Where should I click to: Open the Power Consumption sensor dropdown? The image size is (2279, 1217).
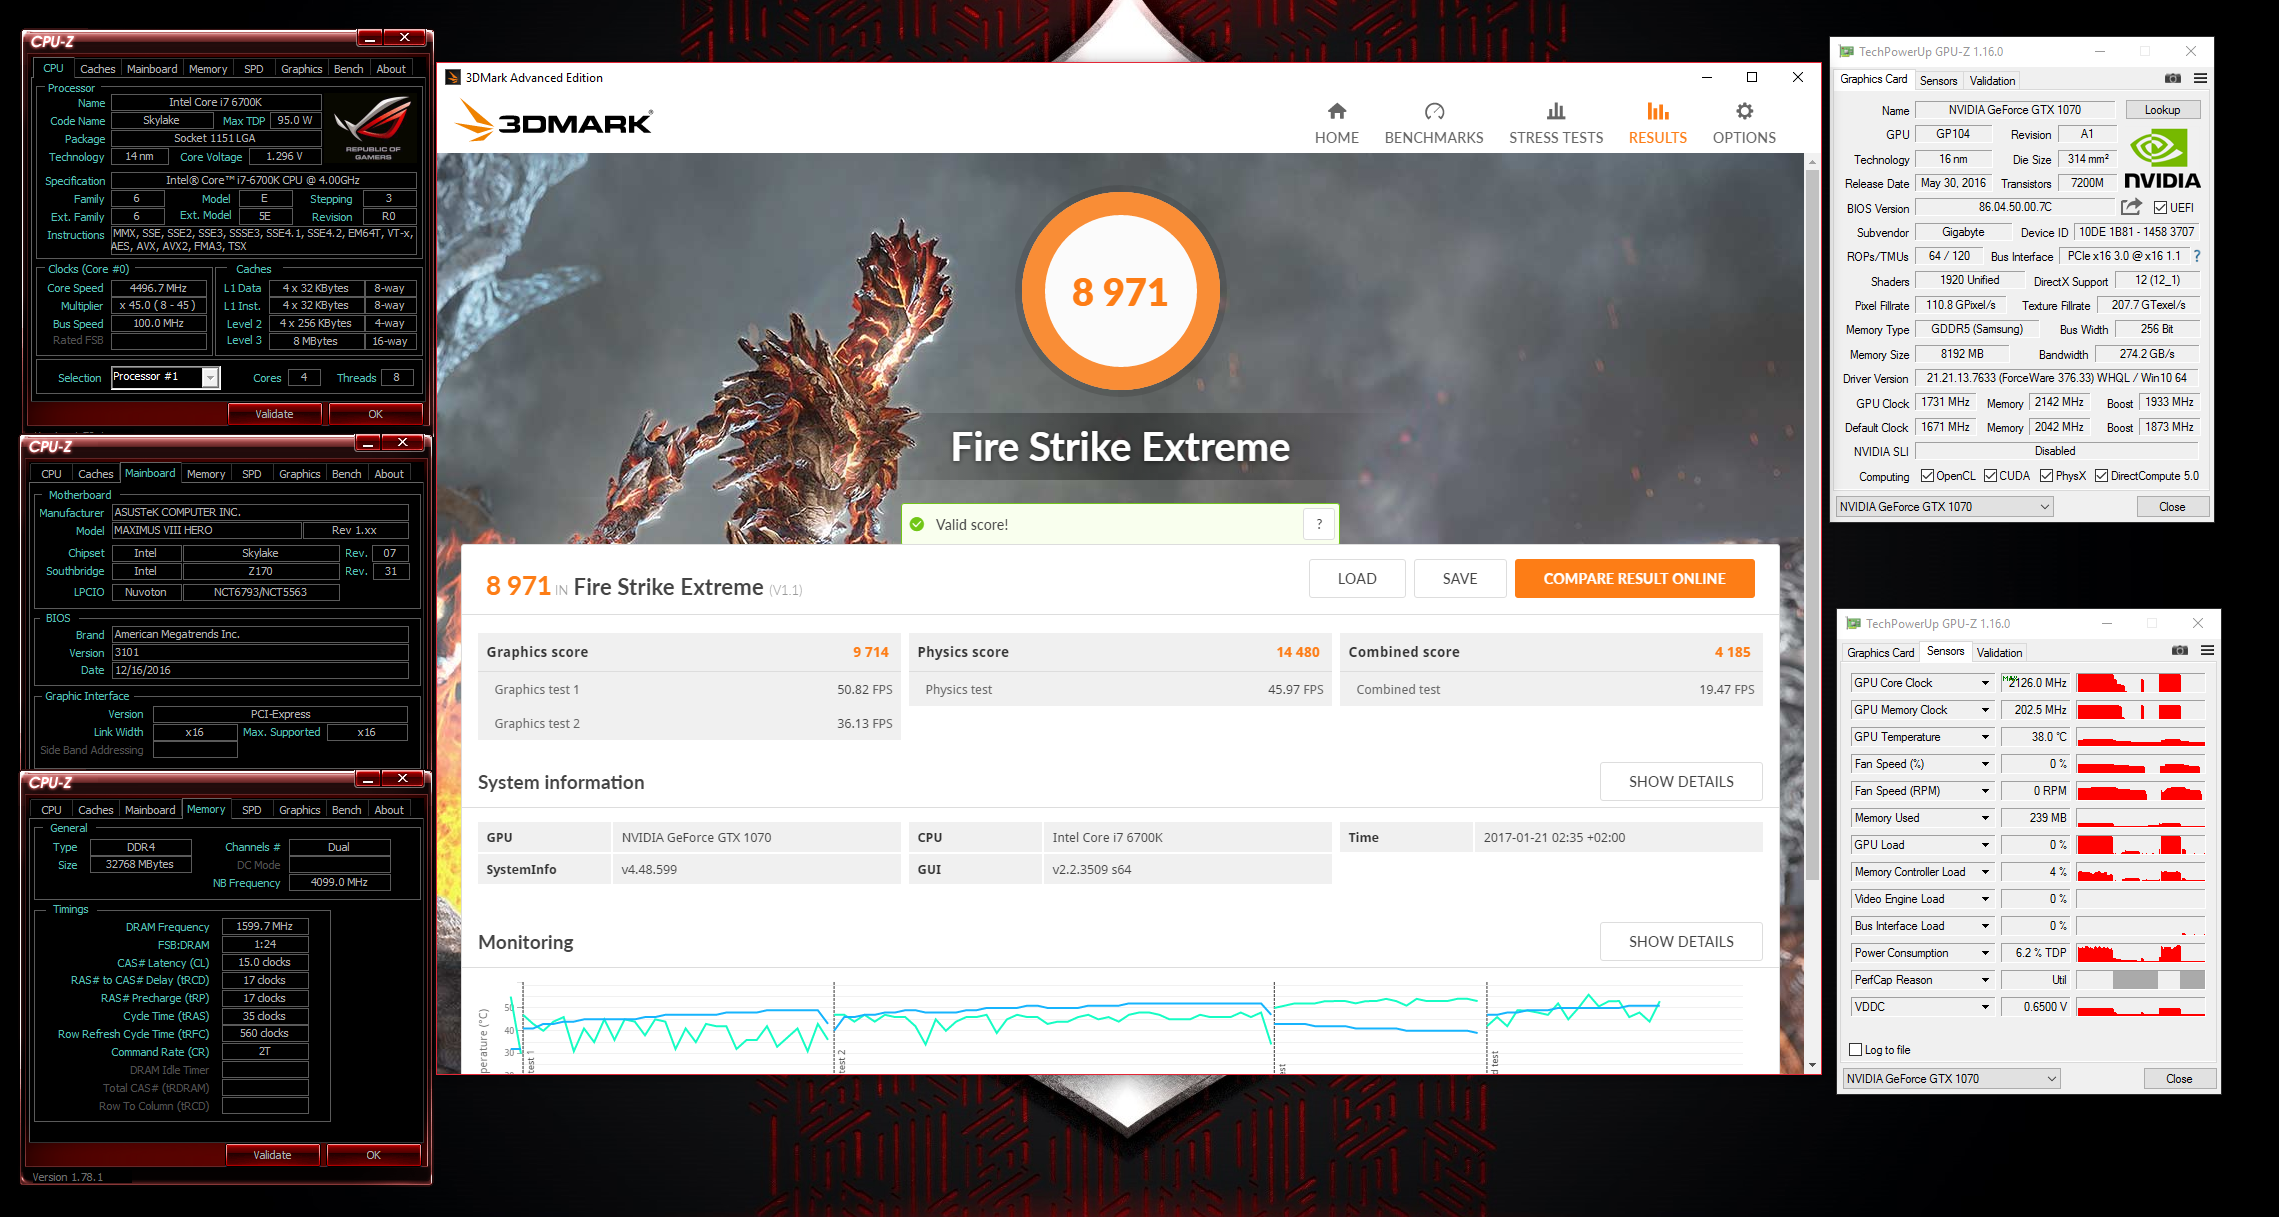pos(1985,953)
